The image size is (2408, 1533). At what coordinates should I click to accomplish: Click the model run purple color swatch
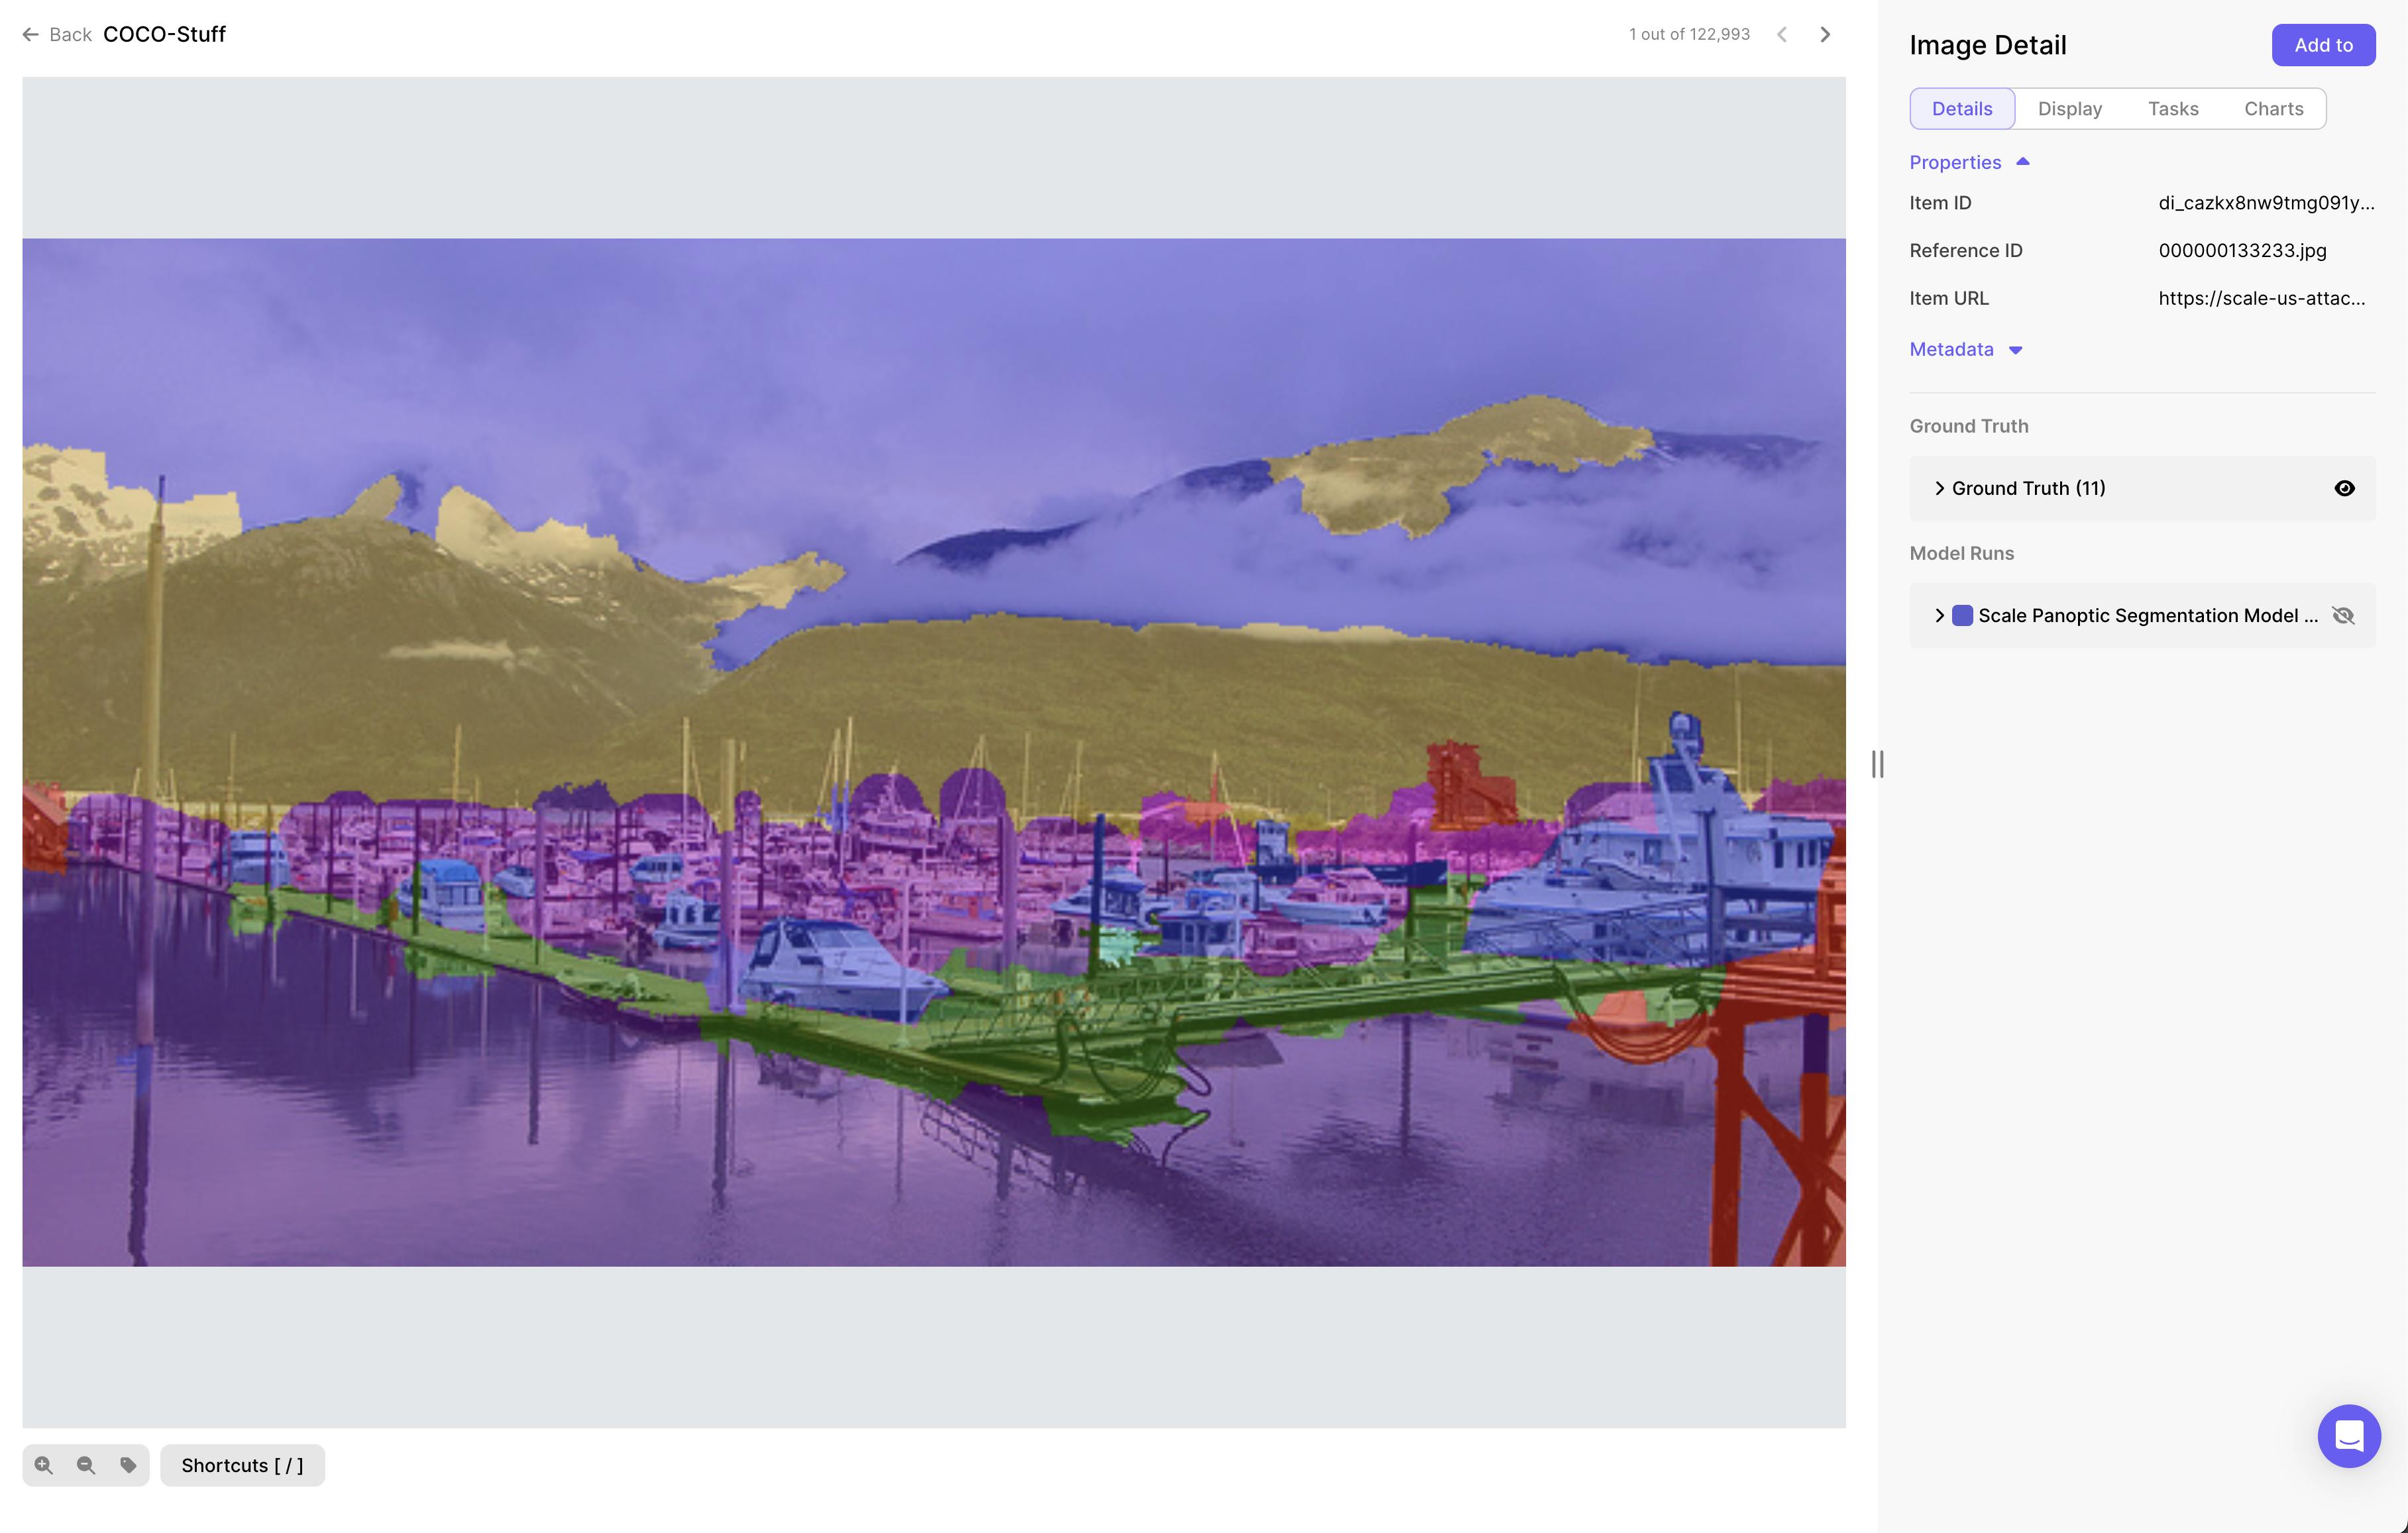point(1962,616)
